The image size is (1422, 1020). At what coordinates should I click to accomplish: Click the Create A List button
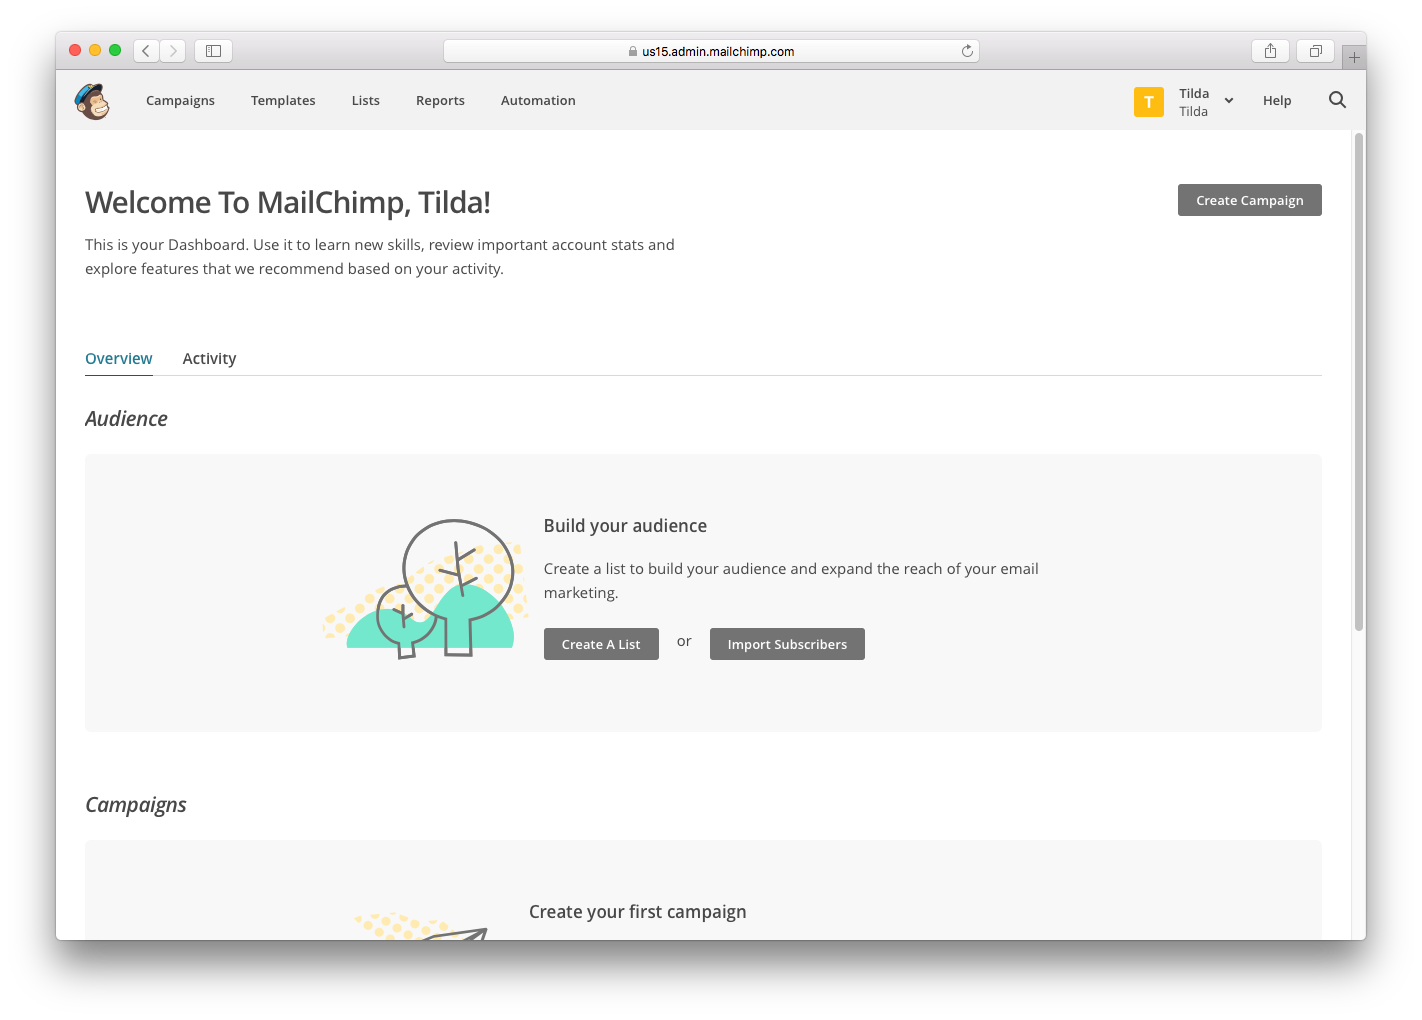(601, 644)
